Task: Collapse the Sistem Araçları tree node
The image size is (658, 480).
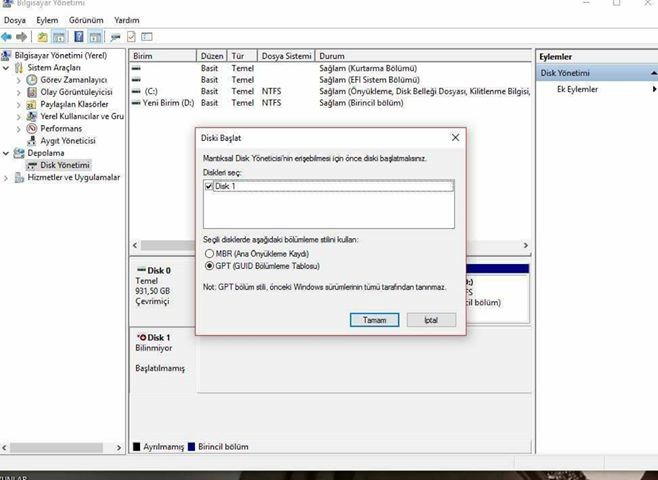Action: (7, 67)
